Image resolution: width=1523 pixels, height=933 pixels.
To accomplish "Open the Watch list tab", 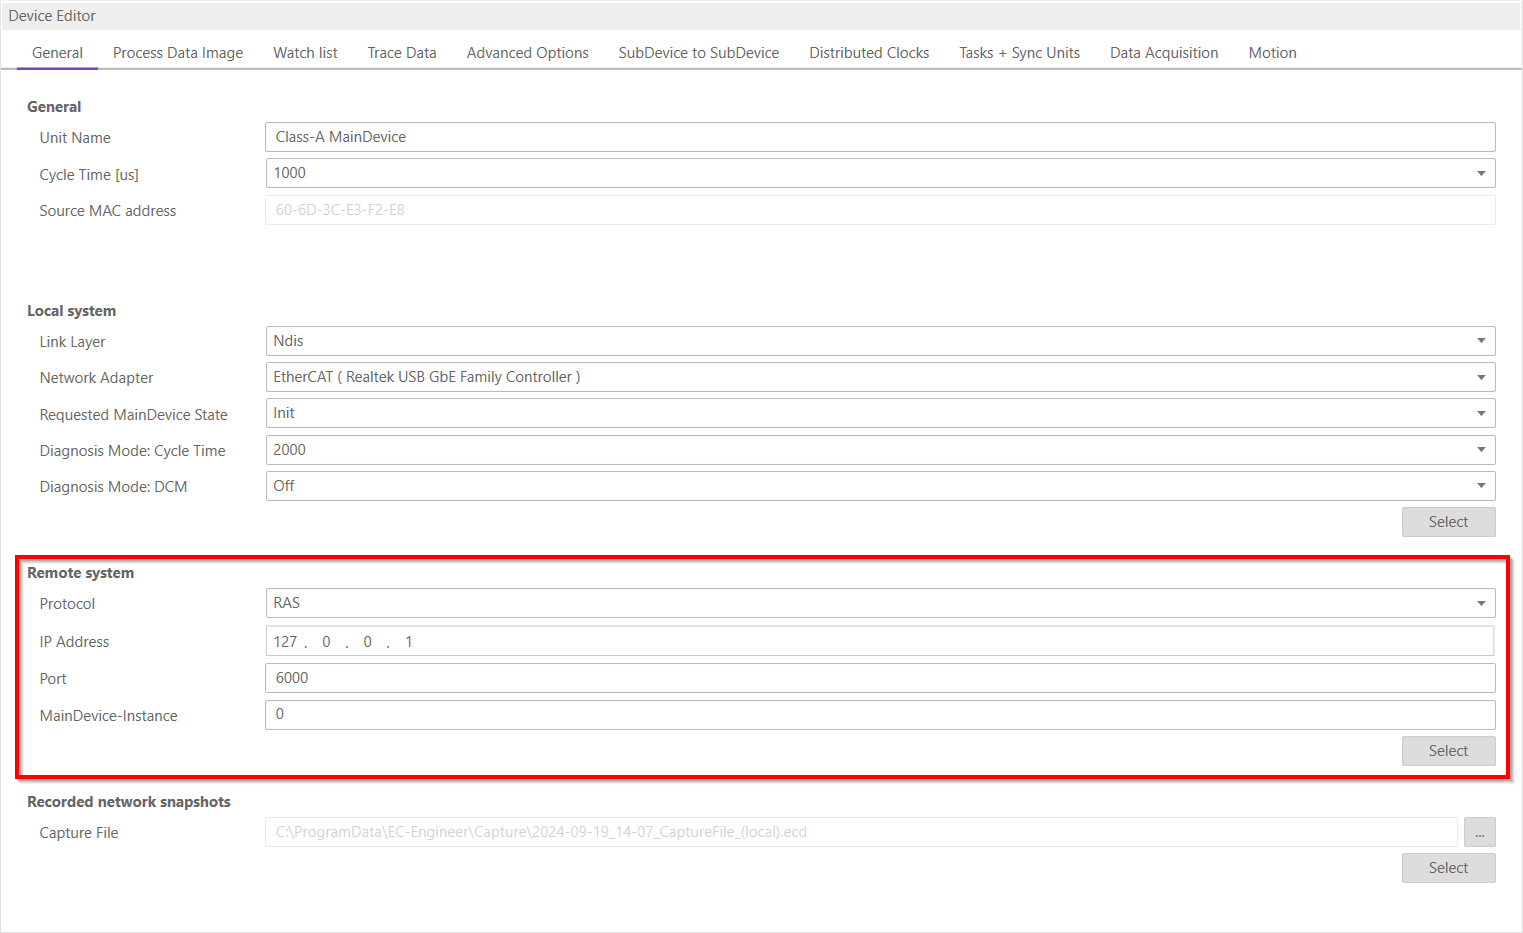I will click(305, 53).
